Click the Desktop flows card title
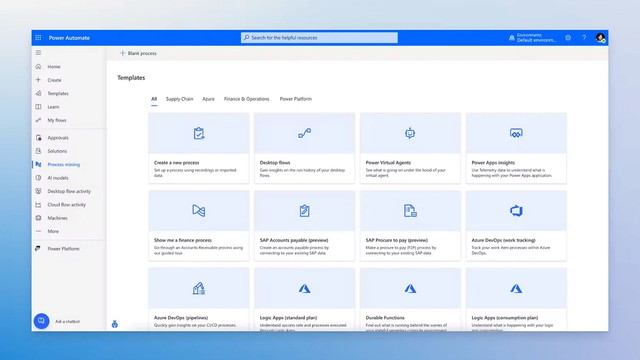This screenshot has width=640, height=360. click(x=275, y=162)
